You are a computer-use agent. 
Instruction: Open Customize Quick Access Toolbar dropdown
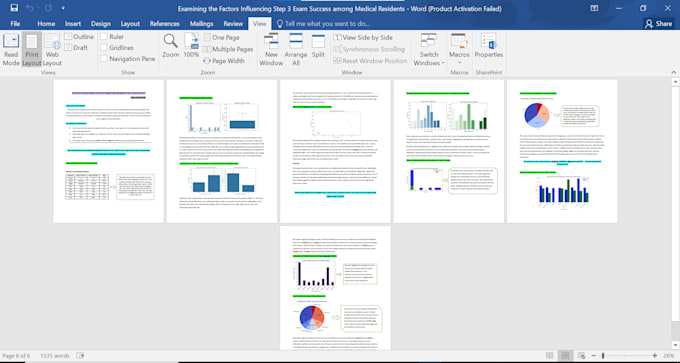coord(63,8)
